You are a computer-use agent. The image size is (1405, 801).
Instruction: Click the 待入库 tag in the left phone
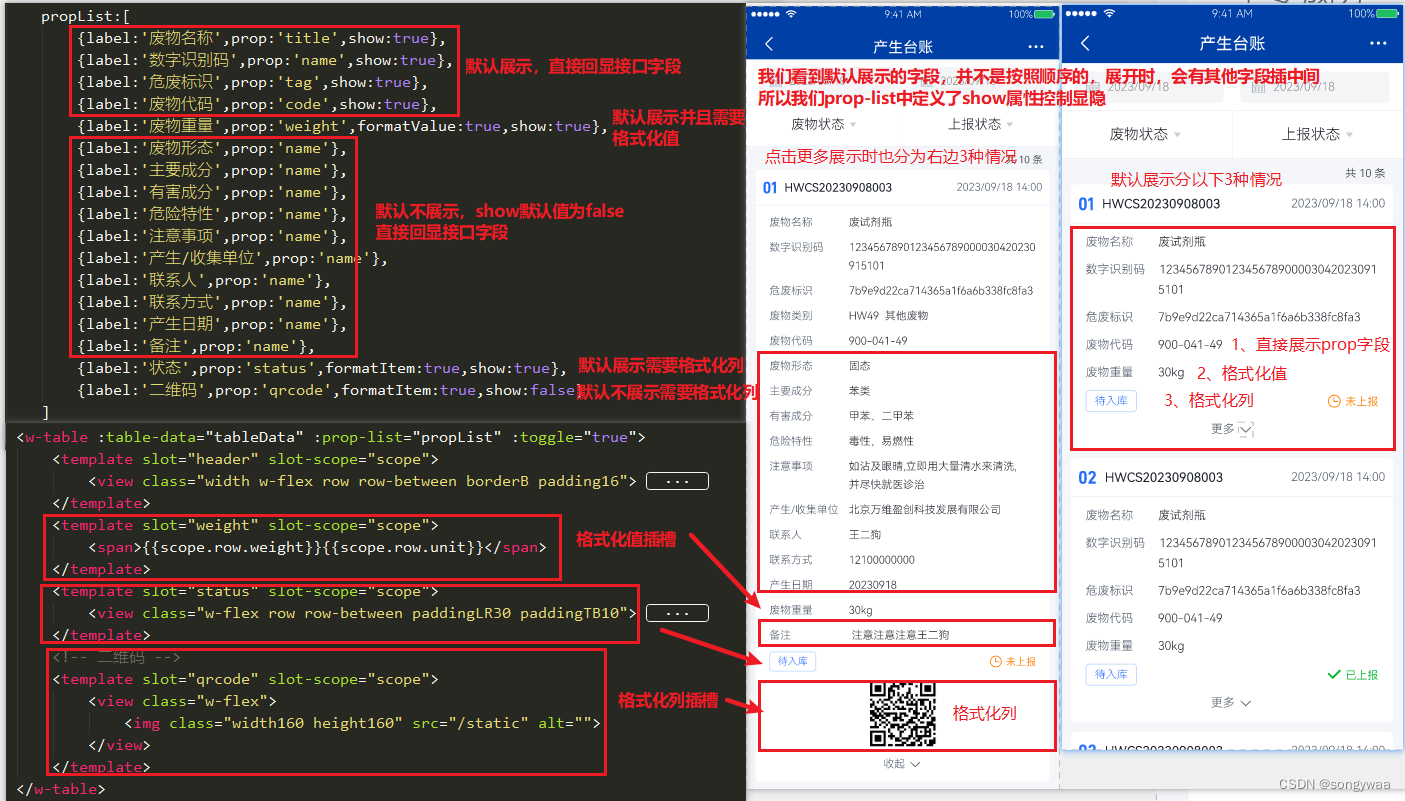[793, 661]
